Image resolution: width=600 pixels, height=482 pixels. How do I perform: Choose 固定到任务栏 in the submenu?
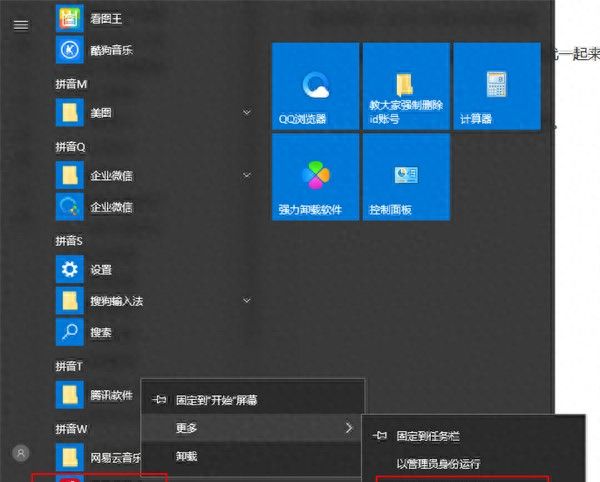click(x=473, y=436)
